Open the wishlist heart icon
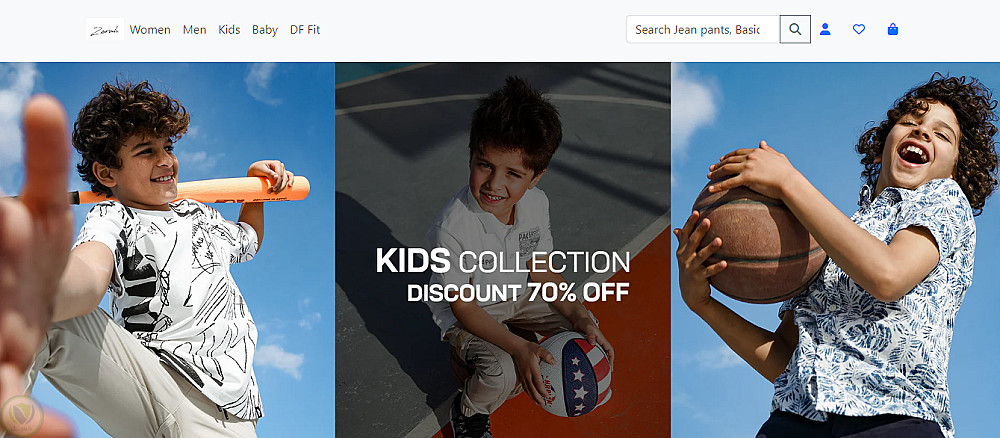The height and width of the screenshot is (438, 1000). pyautogui.click(x=859, y=29)
